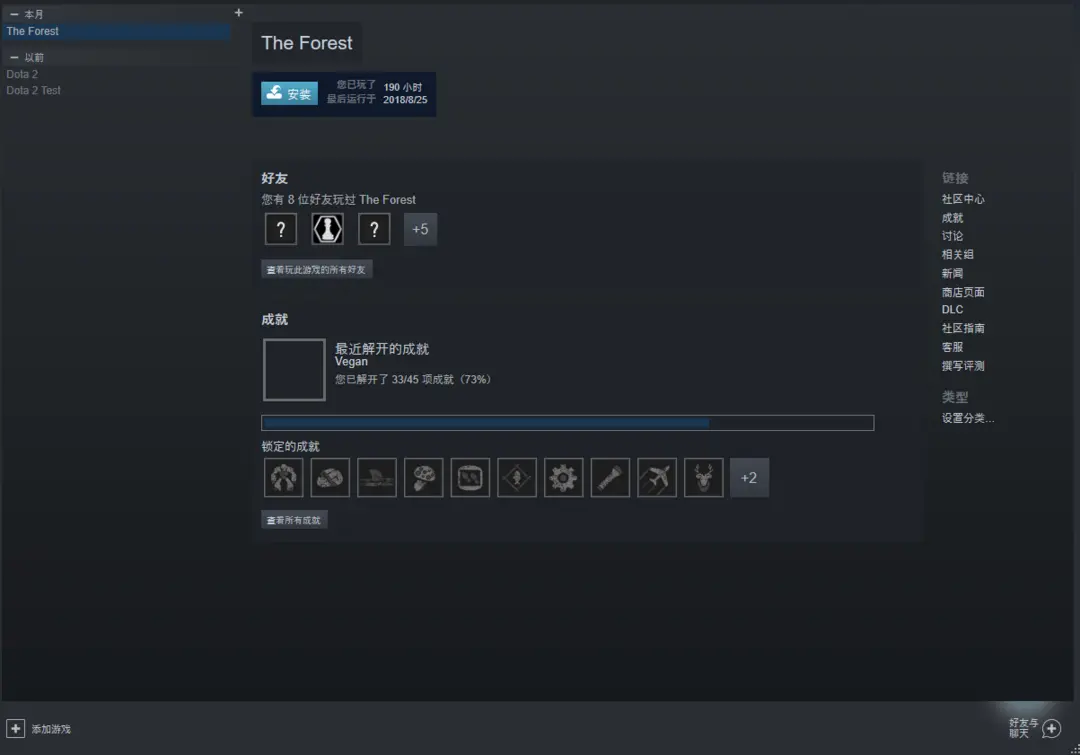The height and width of the screenshot is (755, 1080).
Task: Open the 相关组 link
Action: (x=957, y=254)
